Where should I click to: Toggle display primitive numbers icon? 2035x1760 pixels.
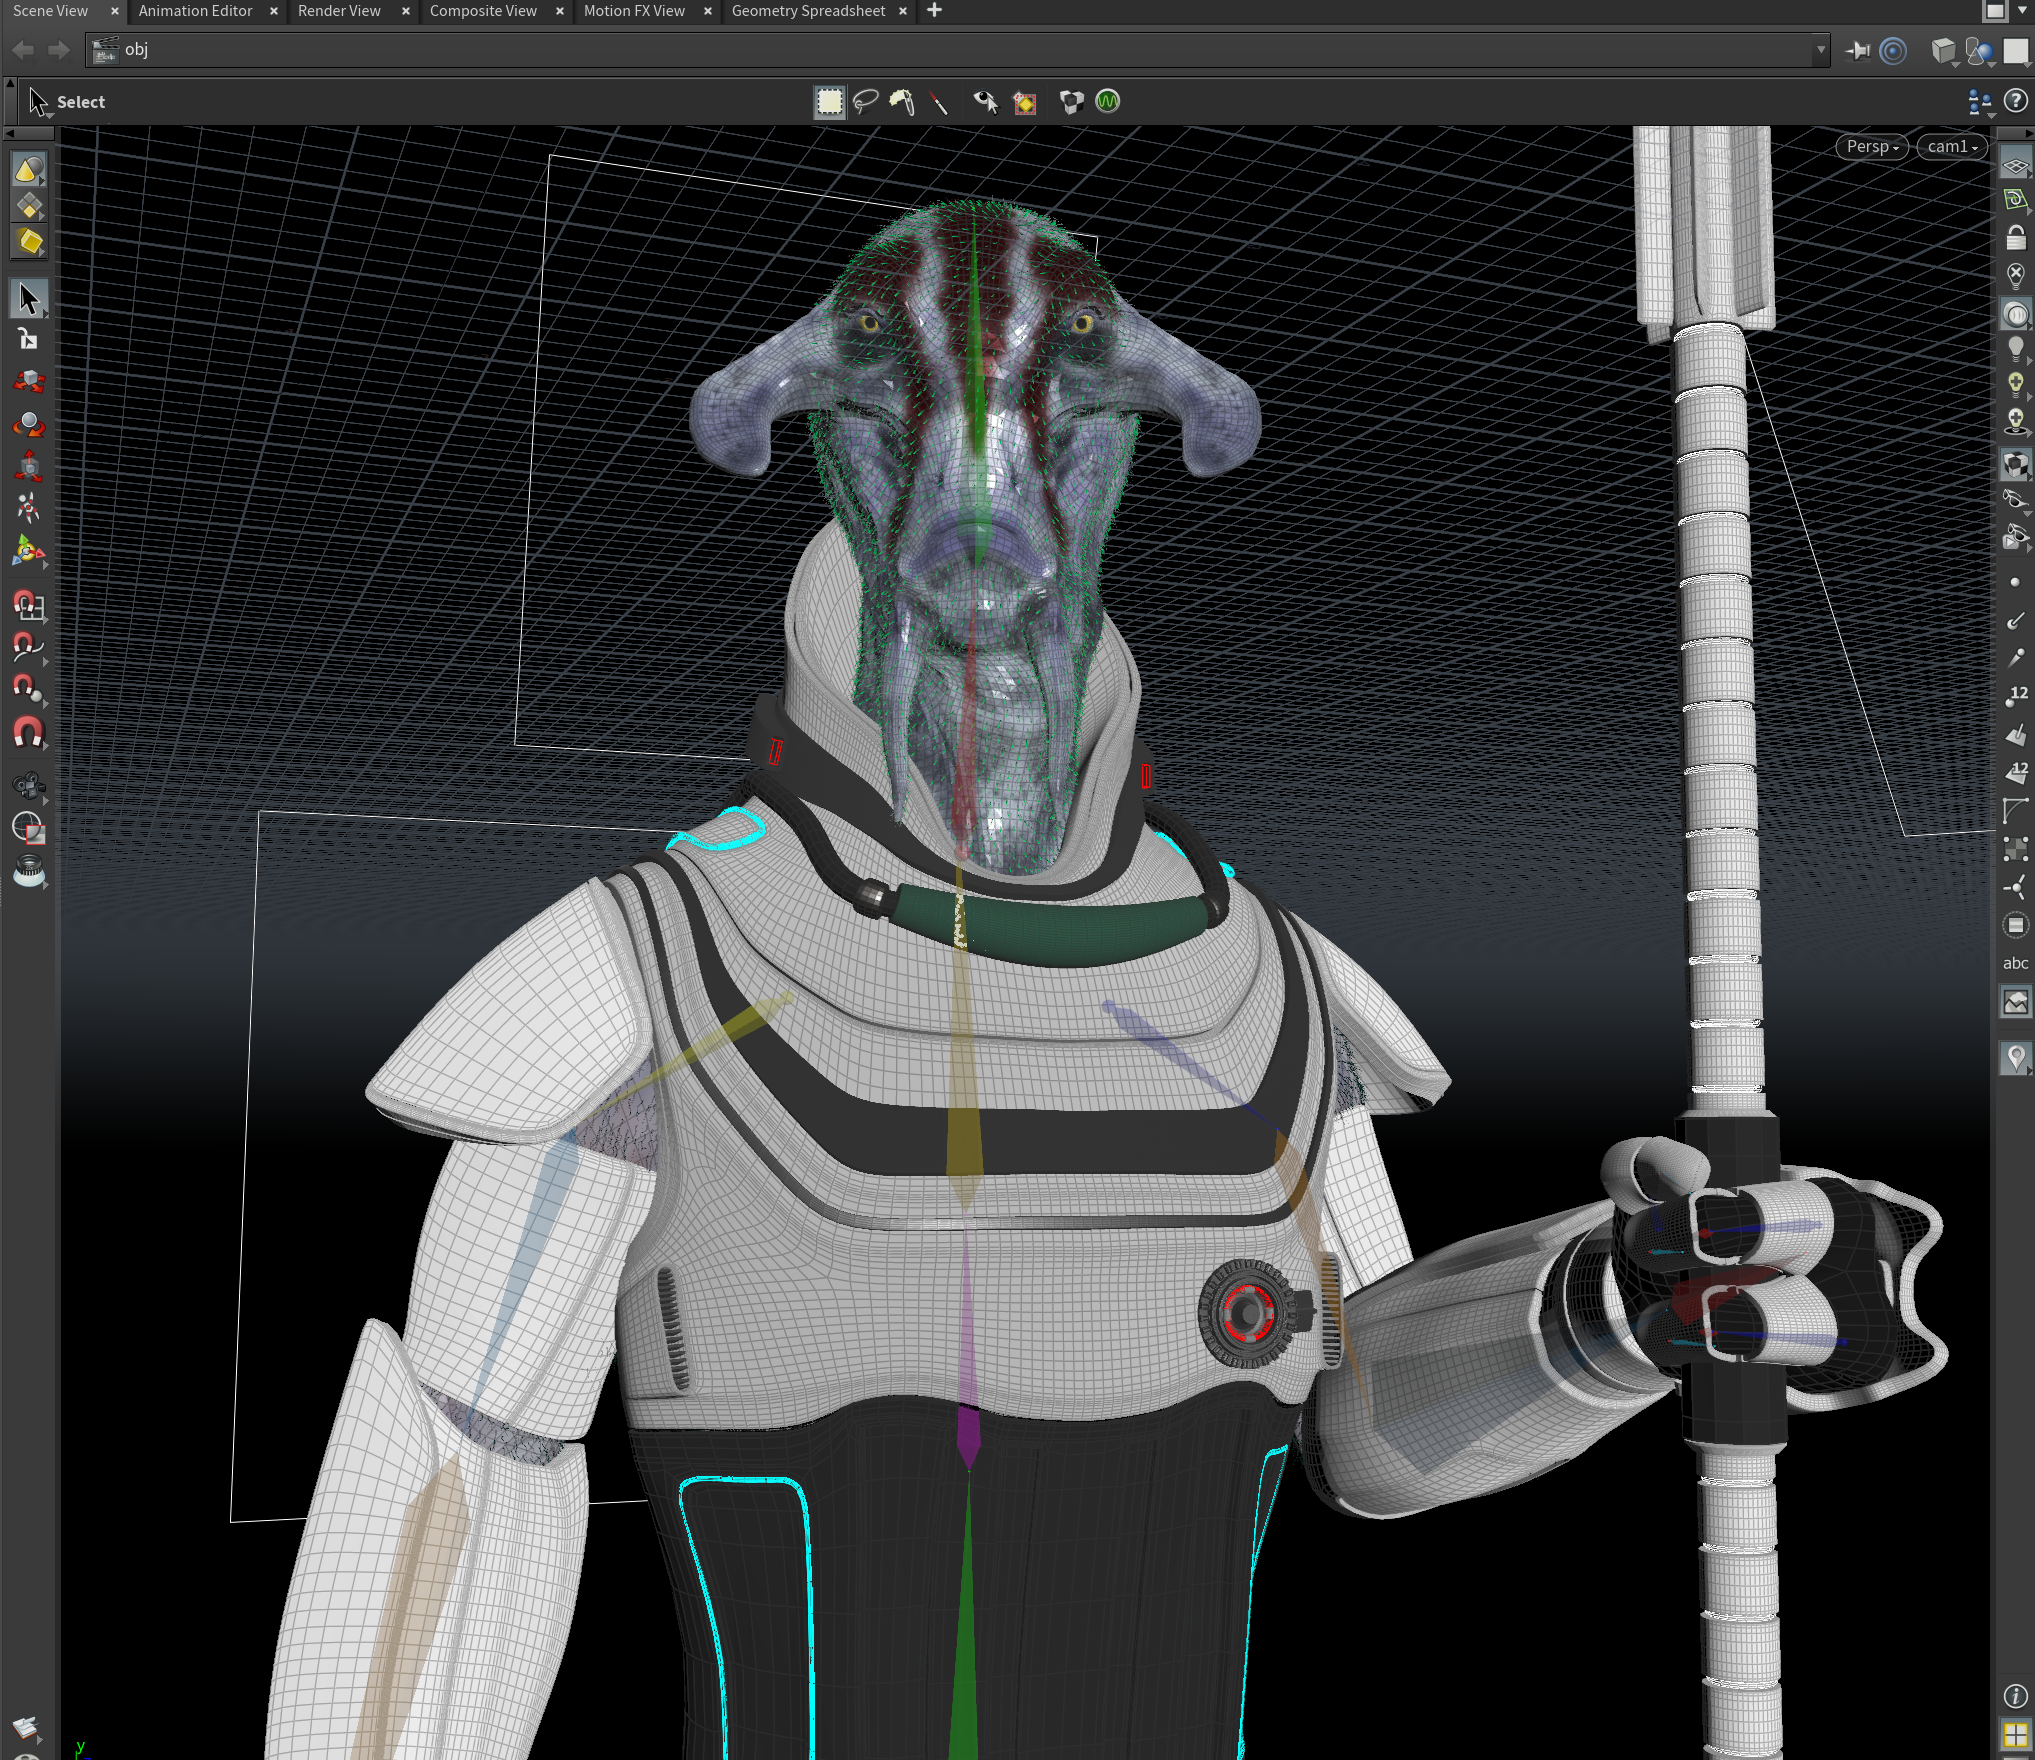tap(2015, 771)
